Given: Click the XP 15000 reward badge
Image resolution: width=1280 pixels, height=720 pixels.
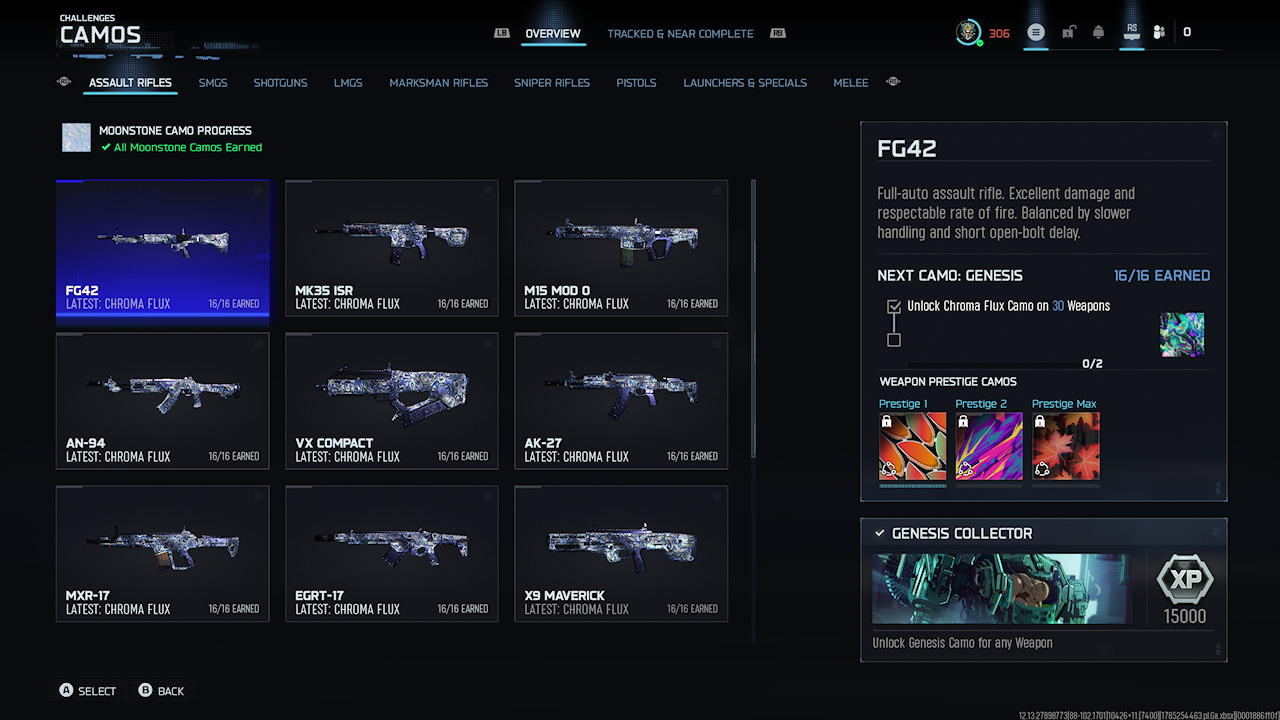Looking at the screenshot, I should [1185, 591].
